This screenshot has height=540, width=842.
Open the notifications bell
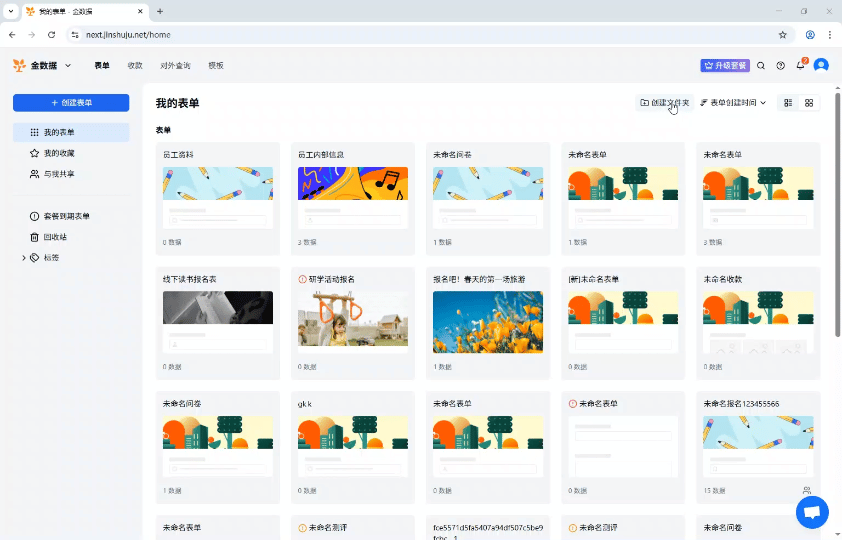pyautogui.click(x=800, y=66)
